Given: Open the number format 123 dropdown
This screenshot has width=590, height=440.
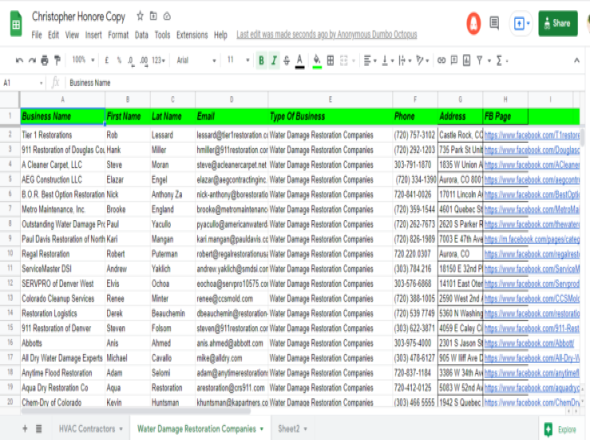Looking at the screenshot, I should tap(158, 60).
